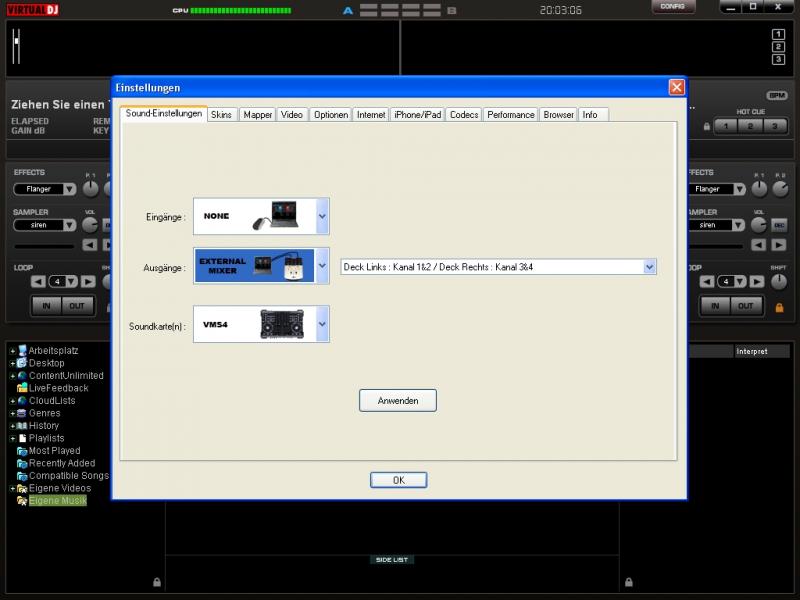Viewport: 800px width, 600px height.
Task: Switch to iPhone/iPad tab
Action: (x=417, y=115)
